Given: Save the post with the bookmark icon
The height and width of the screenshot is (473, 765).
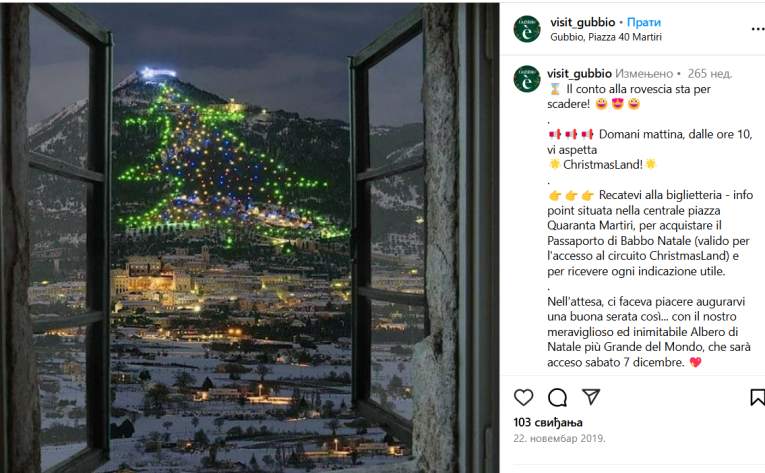Looking at the screenshot, I should coord(758,397).
